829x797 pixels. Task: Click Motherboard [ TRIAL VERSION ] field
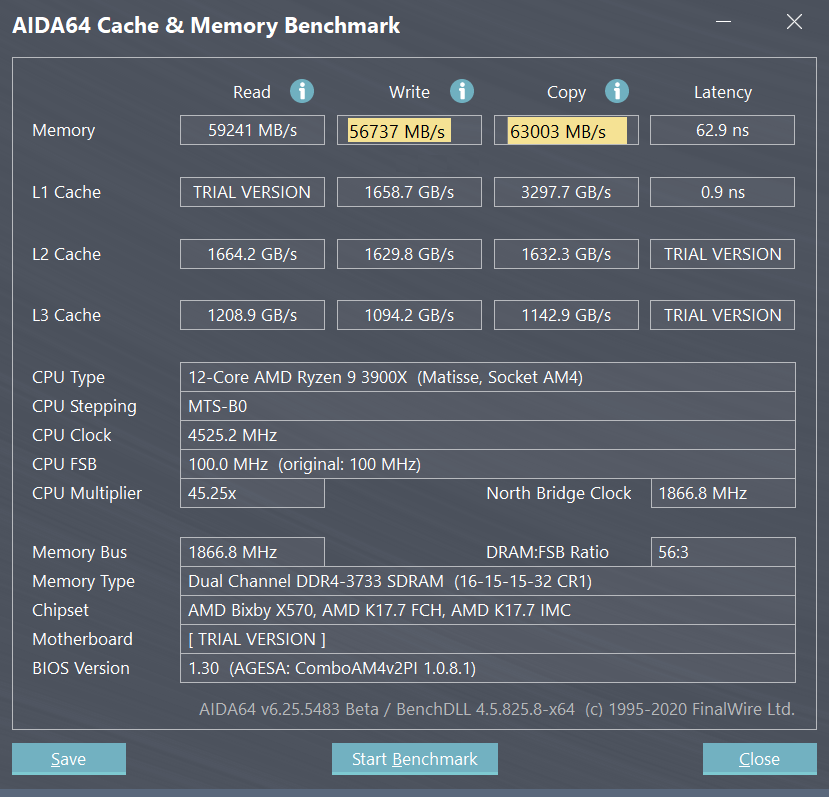coord(488,639)
